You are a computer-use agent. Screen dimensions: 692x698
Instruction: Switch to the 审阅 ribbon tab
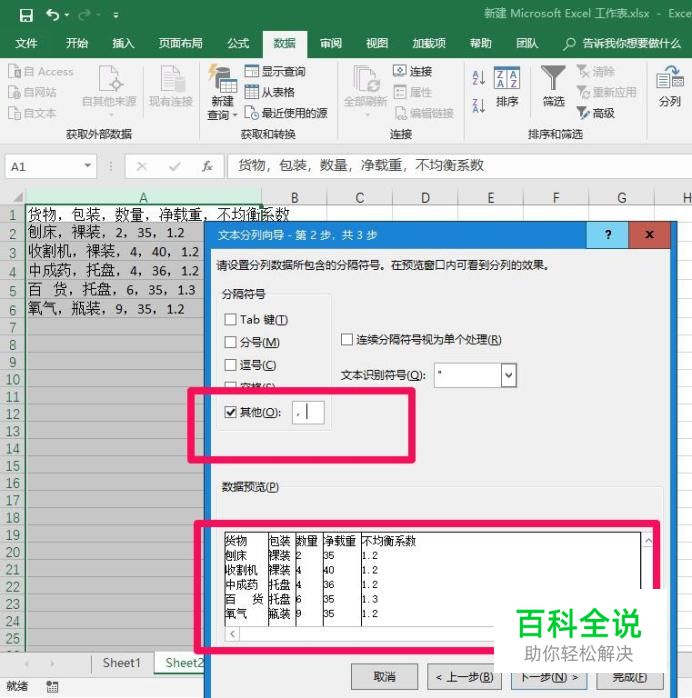(x=331, y=43)
